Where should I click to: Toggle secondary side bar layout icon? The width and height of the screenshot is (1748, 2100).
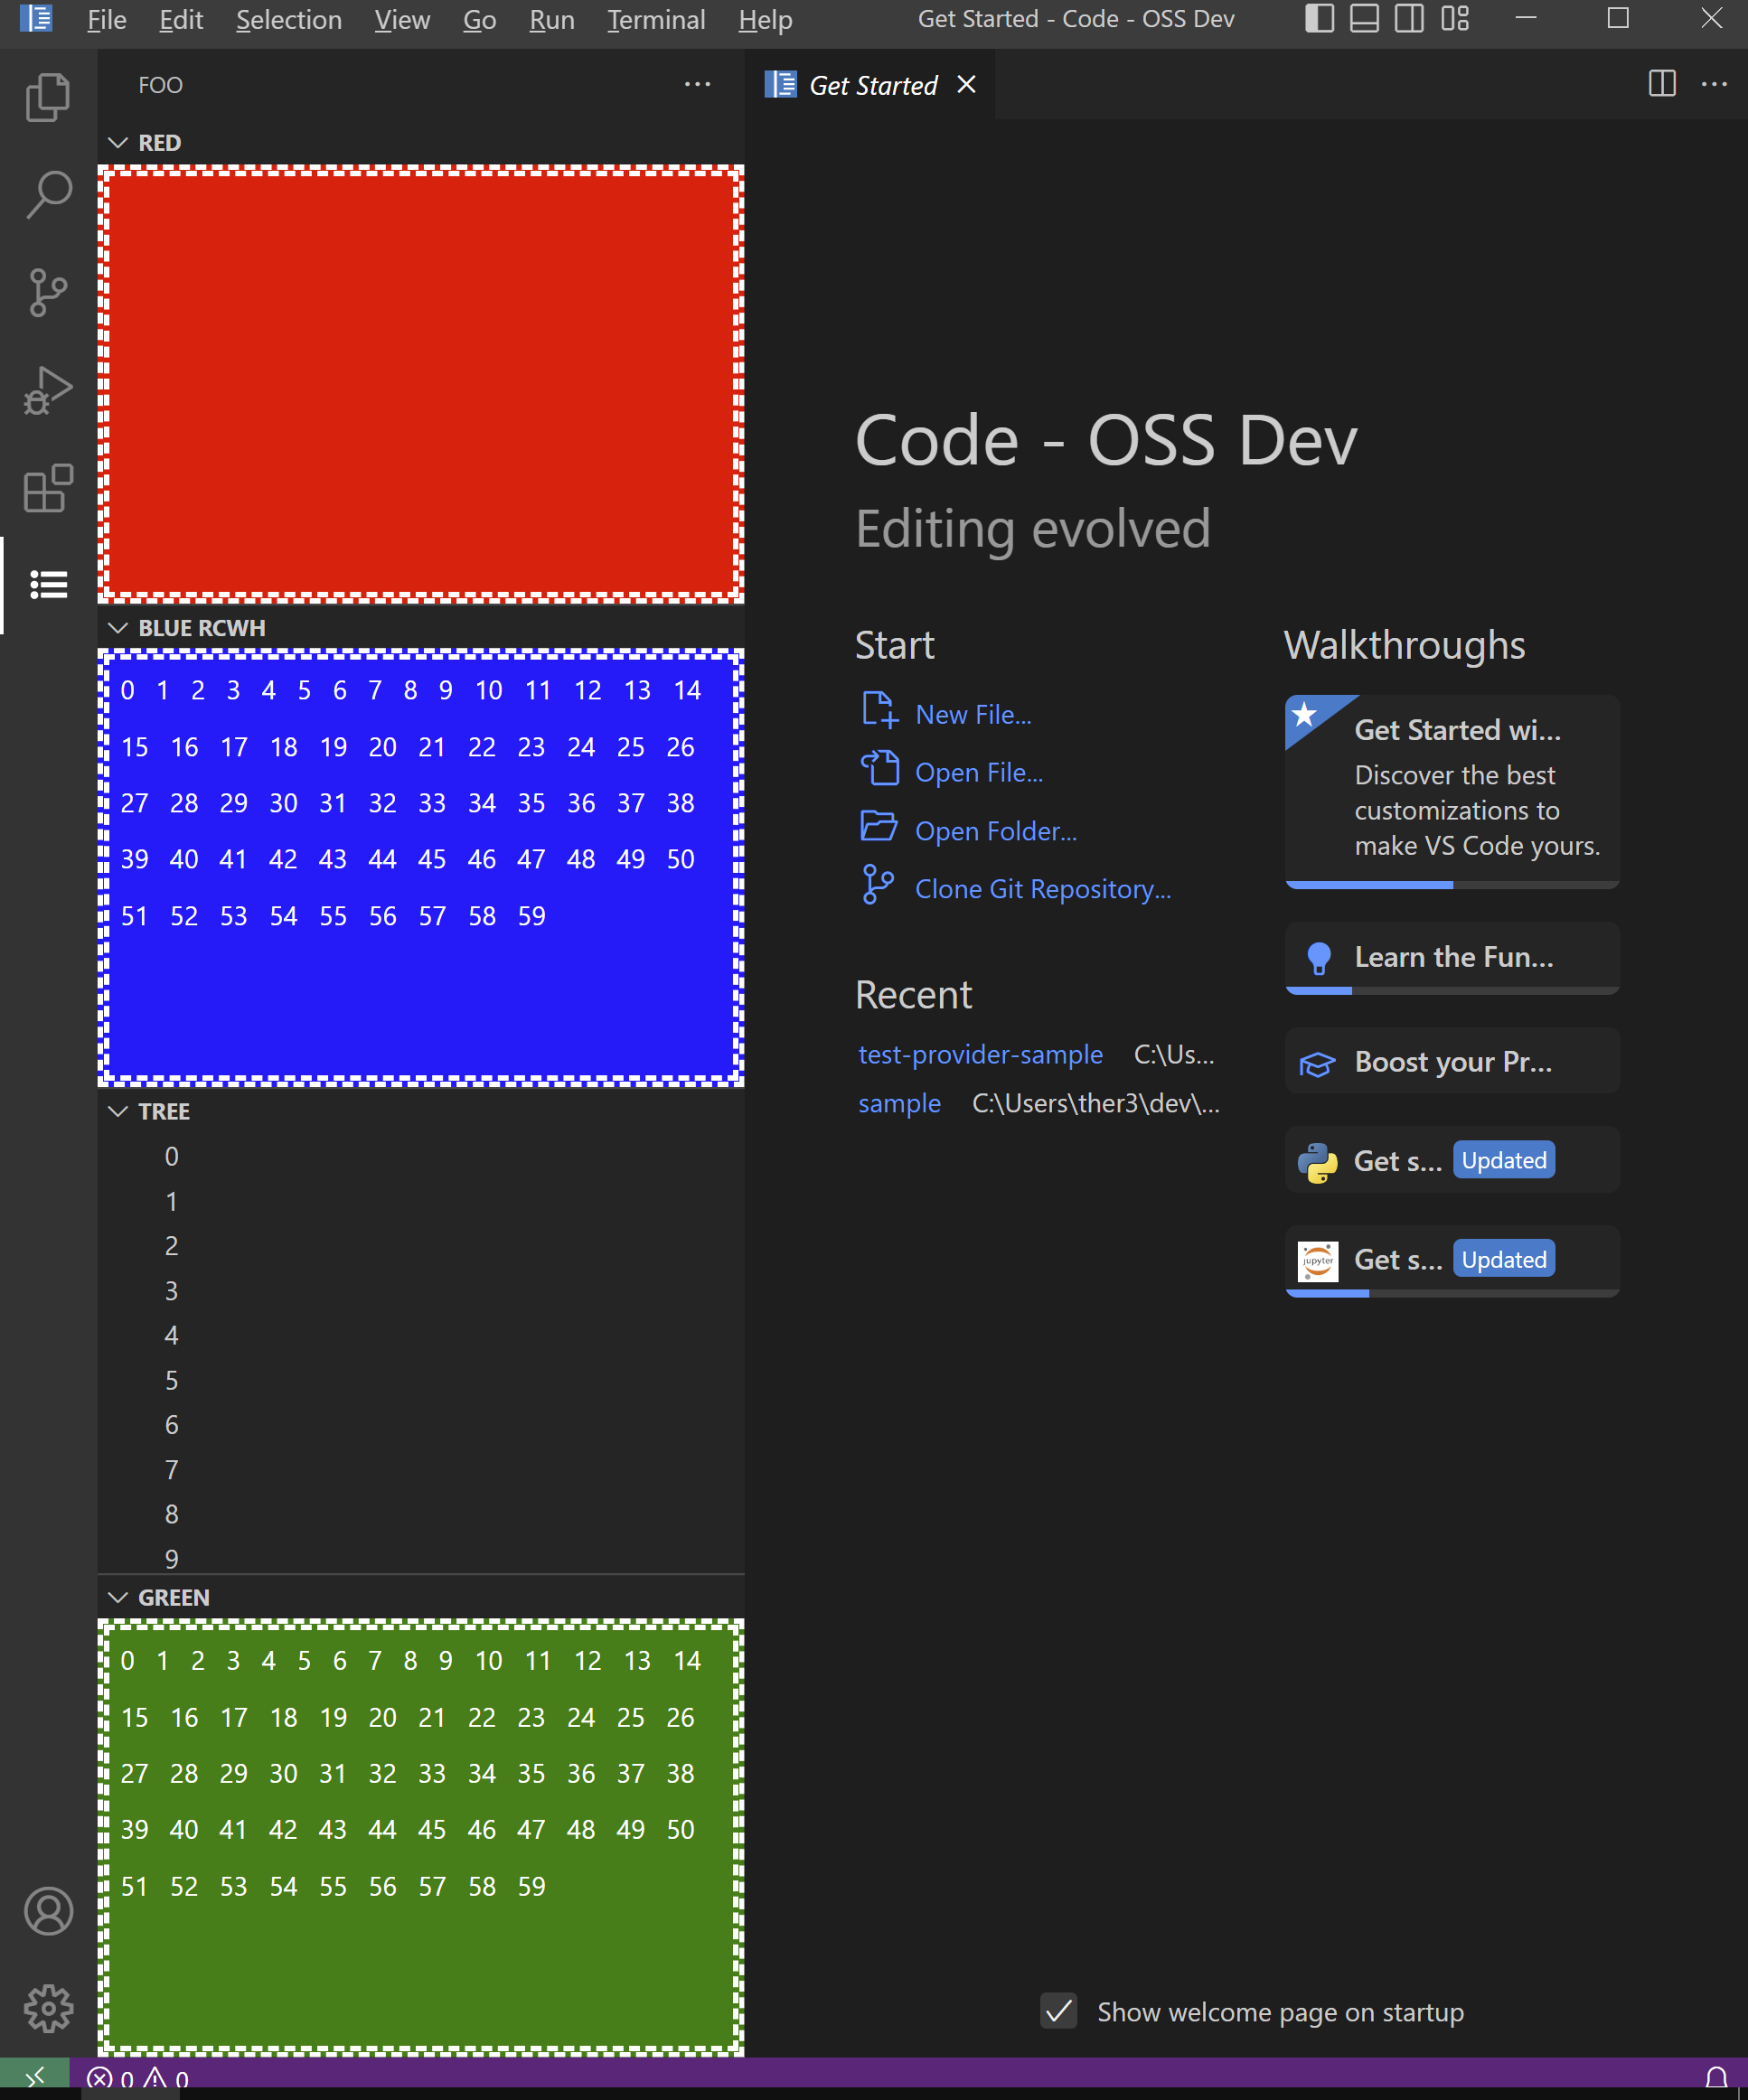1410,19
